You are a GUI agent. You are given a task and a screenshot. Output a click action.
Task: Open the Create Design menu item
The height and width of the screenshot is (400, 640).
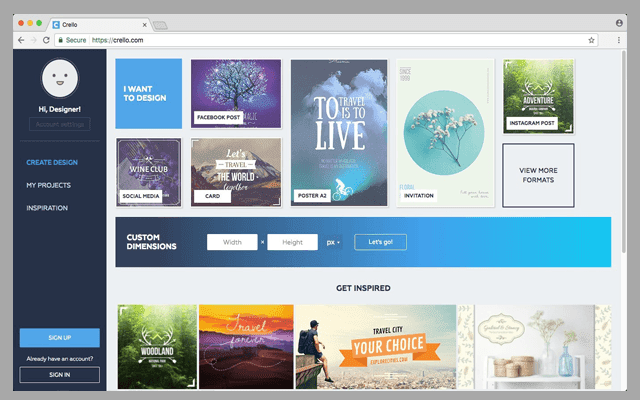[x=52, y=162]
